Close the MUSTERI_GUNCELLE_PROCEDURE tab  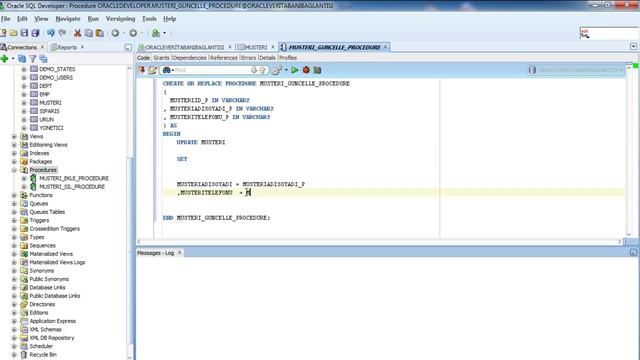[x=385, y=47]
